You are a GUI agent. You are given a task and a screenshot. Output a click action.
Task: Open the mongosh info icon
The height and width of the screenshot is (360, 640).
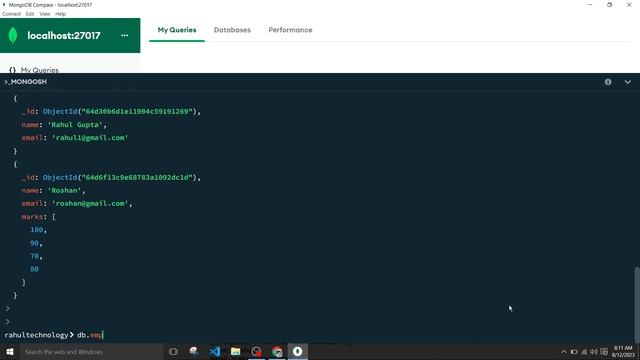[608, 82]
